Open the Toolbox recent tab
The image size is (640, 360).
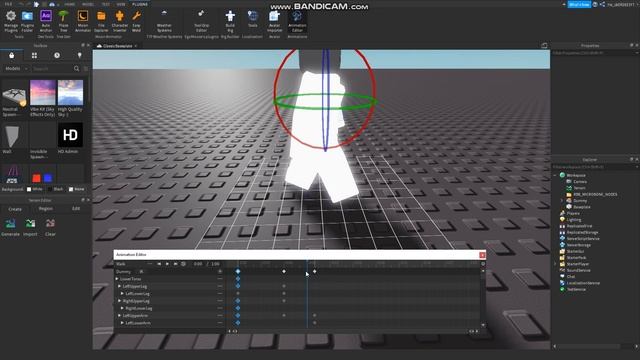[57, 56]
